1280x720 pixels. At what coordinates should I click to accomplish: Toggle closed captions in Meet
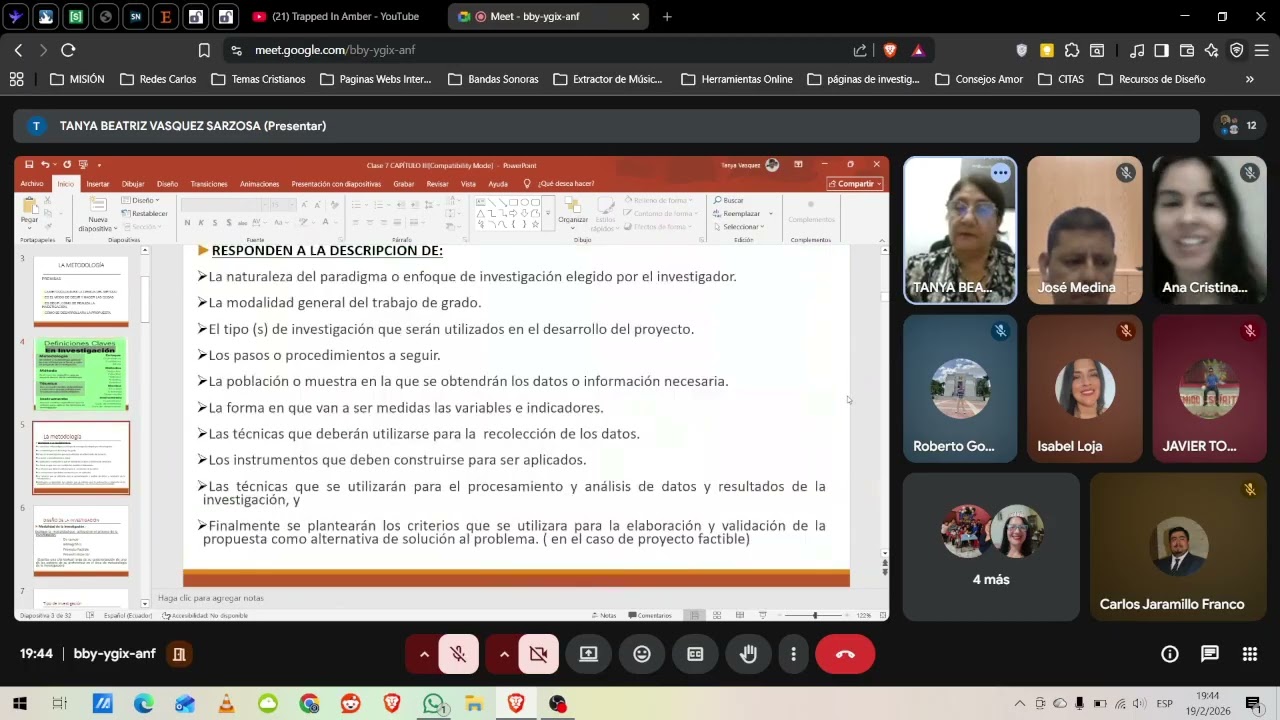coord(695,654)
